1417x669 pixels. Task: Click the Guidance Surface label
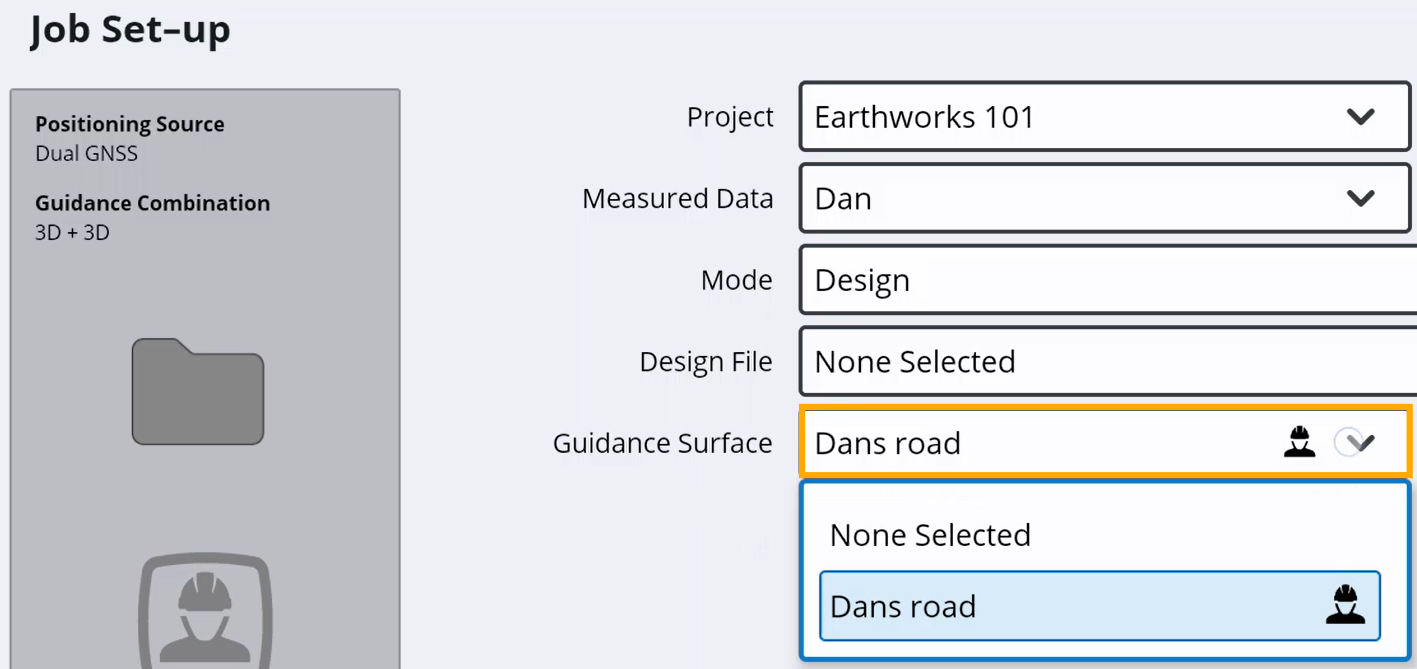[662, 443]
